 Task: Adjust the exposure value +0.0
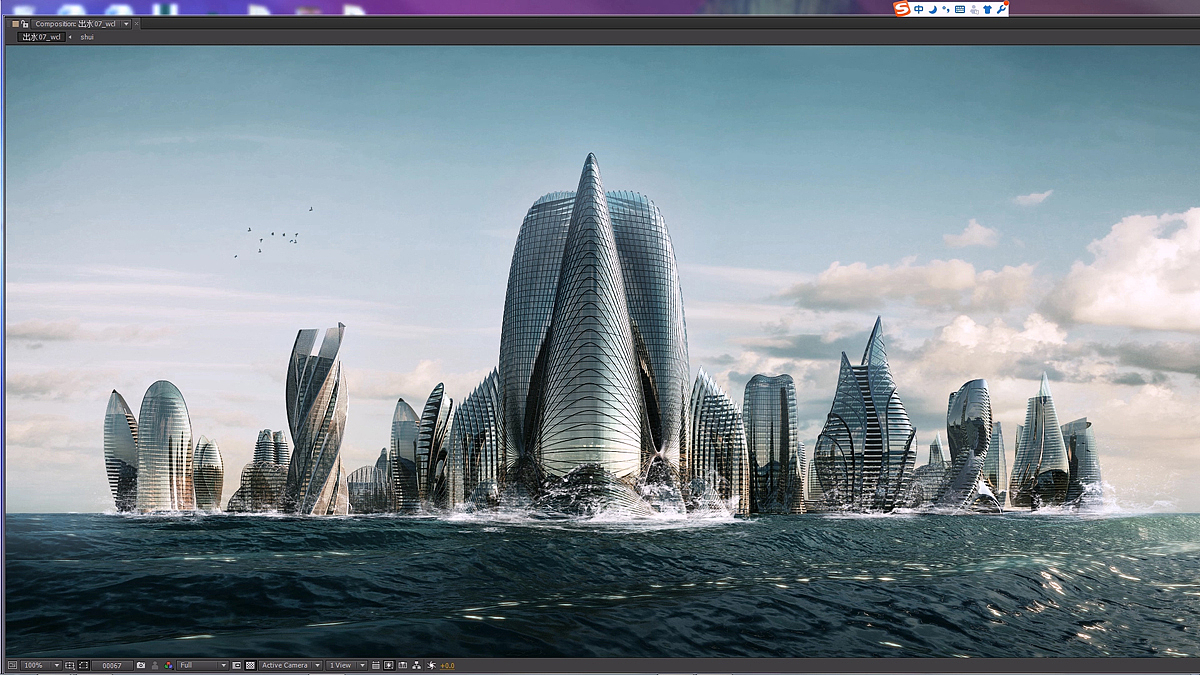447,665
